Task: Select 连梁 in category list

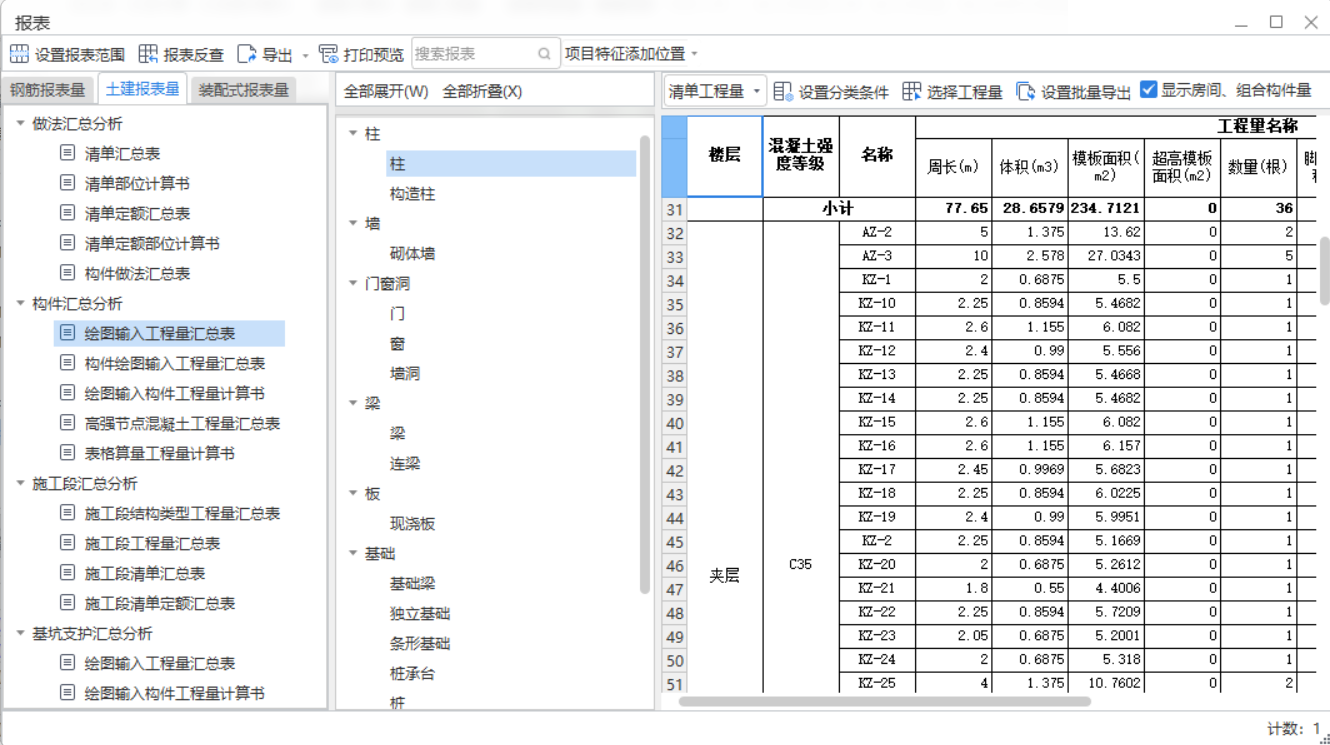Action: click(405, 463)
